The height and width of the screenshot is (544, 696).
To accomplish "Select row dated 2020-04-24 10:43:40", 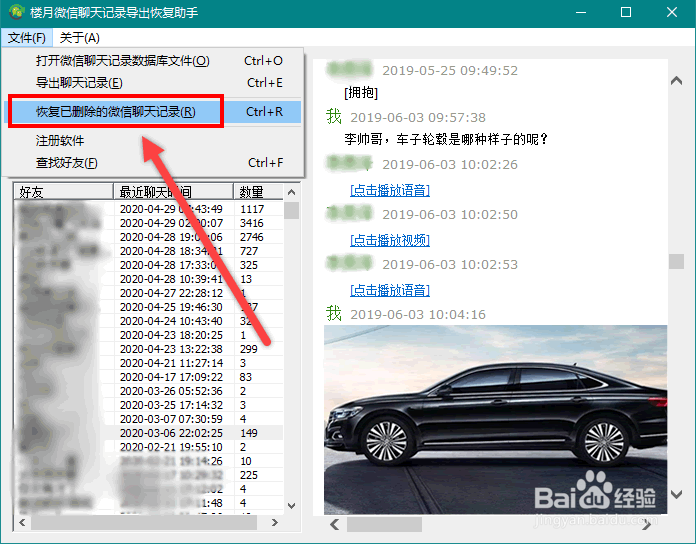I will click(x=149, y=321).
